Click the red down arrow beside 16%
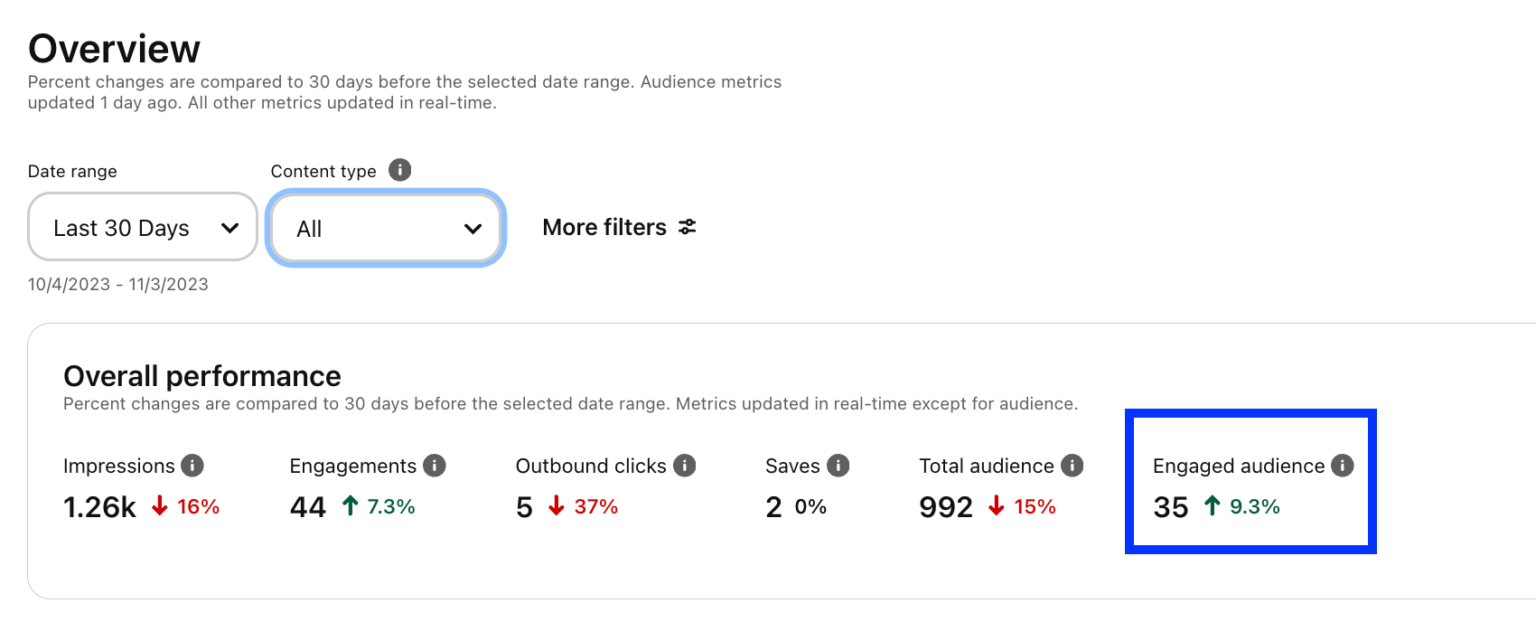The image size is (1536, 622). tap(158, 506)
